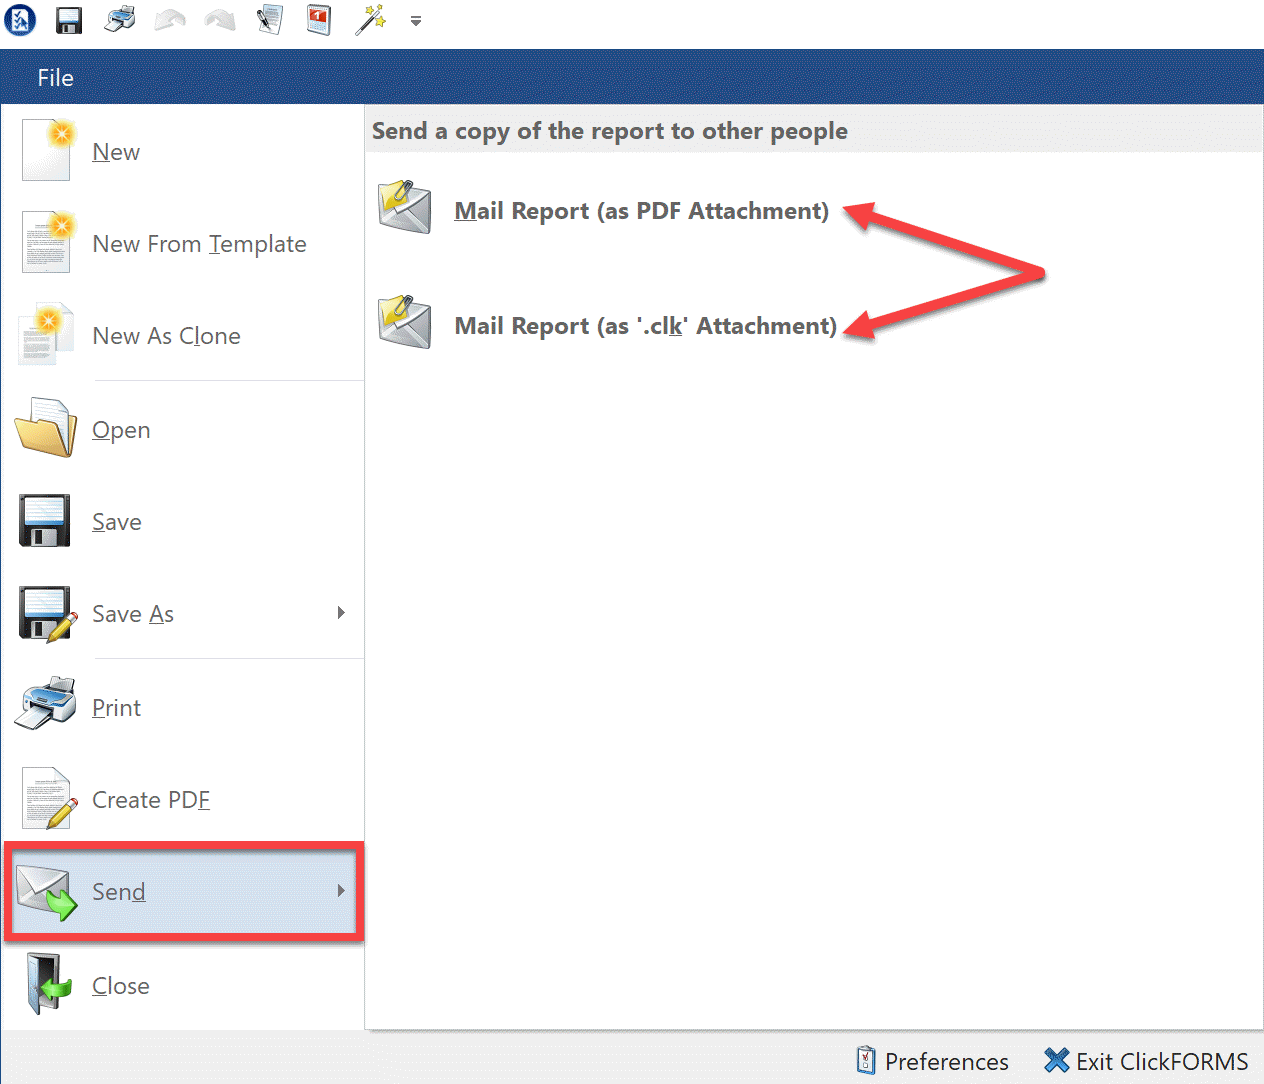Expand the quick access toolbar customize arrow
Image resolution: width=1264 pixels, height=1084 pixels.
pos(416,21)
